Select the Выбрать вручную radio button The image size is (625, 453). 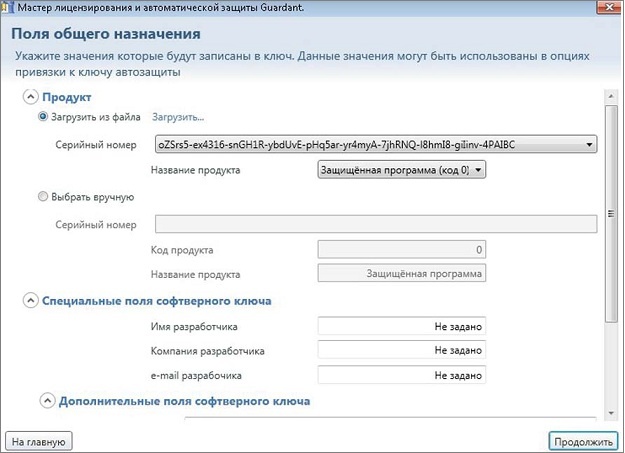(x=42, y=197)
